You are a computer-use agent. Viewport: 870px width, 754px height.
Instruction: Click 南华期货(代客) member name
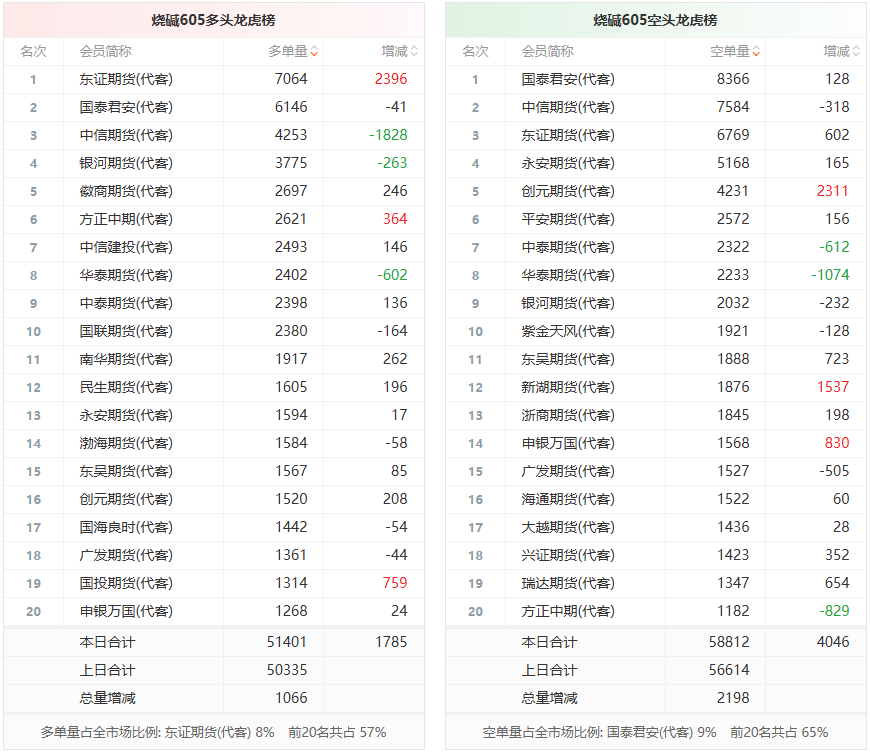126,360
